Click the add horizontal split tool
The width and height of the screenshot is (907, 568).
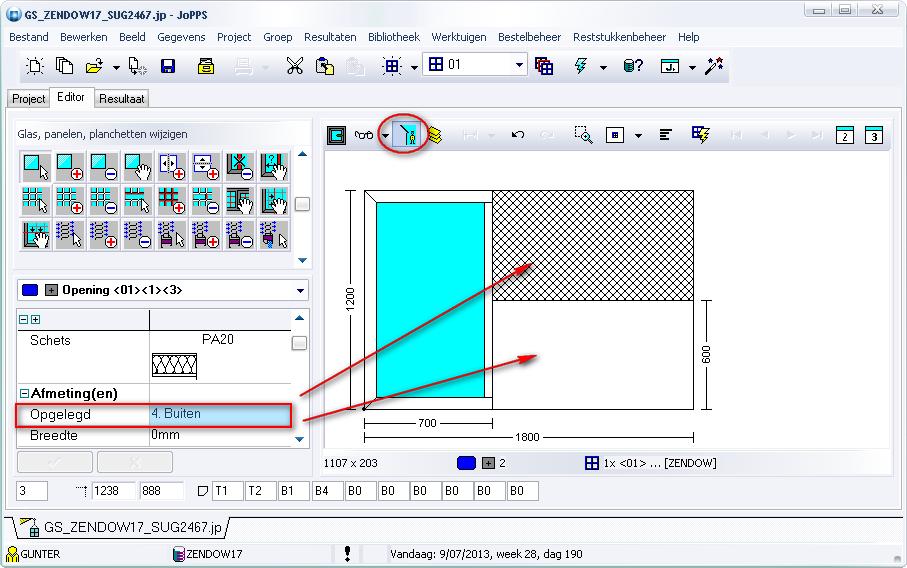[206, 167]
